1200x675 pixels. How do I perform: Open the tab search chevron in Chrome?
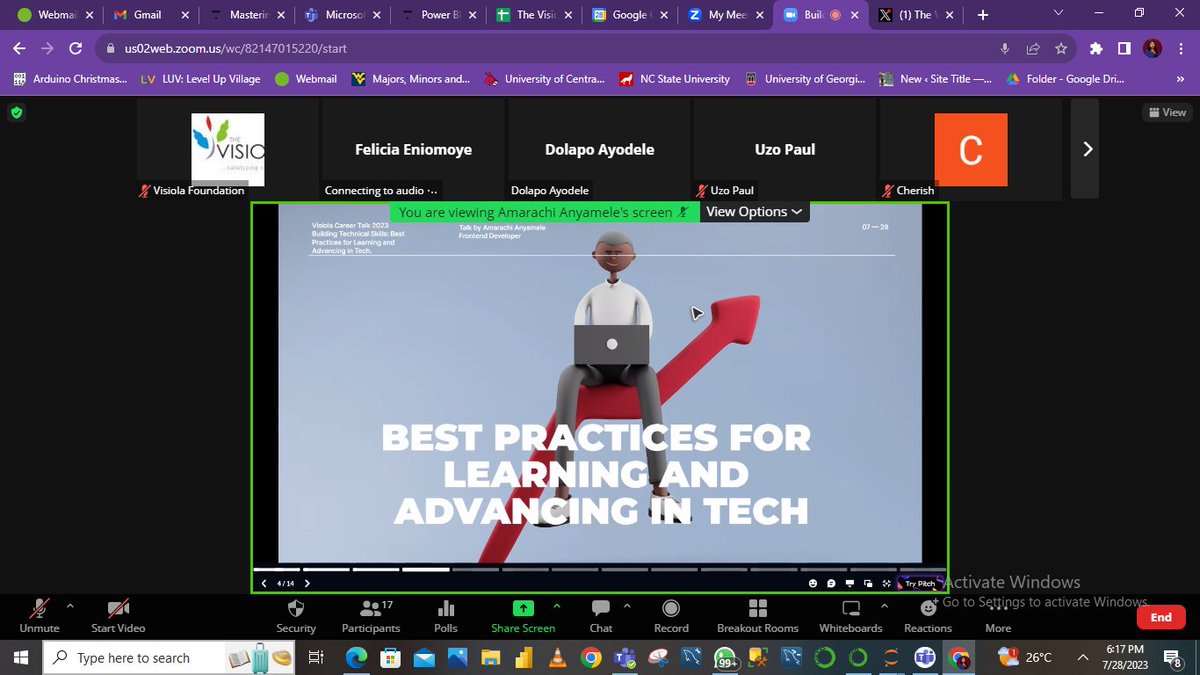click(x=1059, y=14)
